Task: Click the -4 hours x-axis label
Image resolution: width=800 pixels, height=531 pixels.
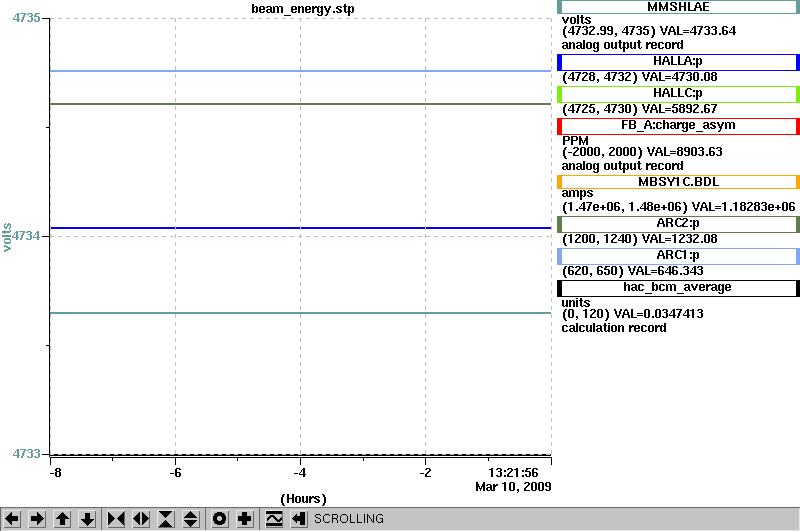Action: coord(300,473)
